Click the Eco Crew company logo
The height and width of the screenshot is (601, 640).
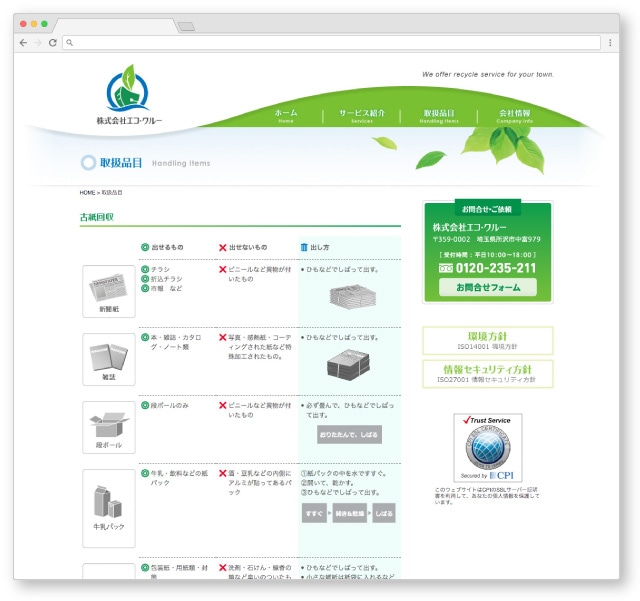129,95
